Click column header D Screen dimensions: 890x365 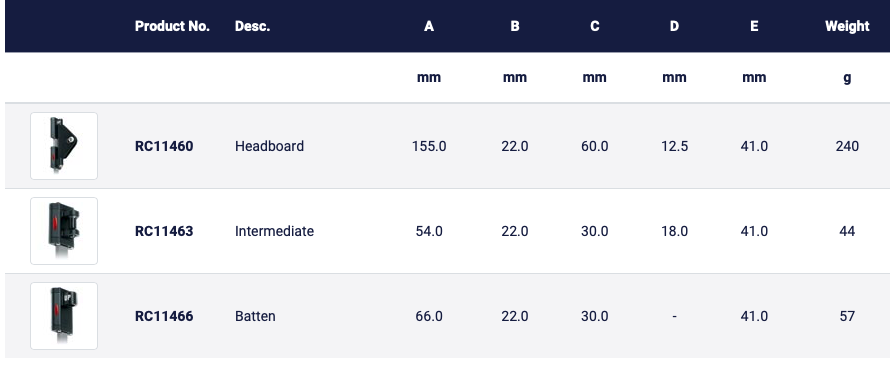[674, 26]
